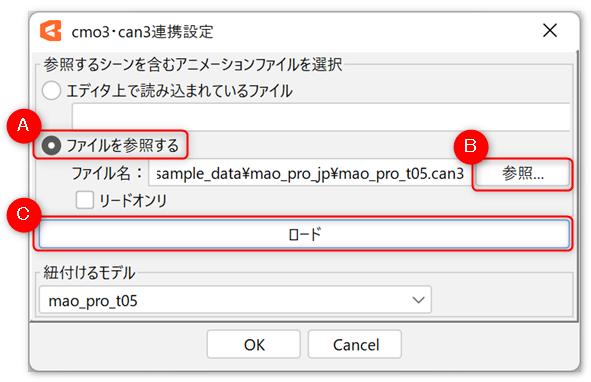Enable the リードオンリ checkbox

[x=84, y=199]
